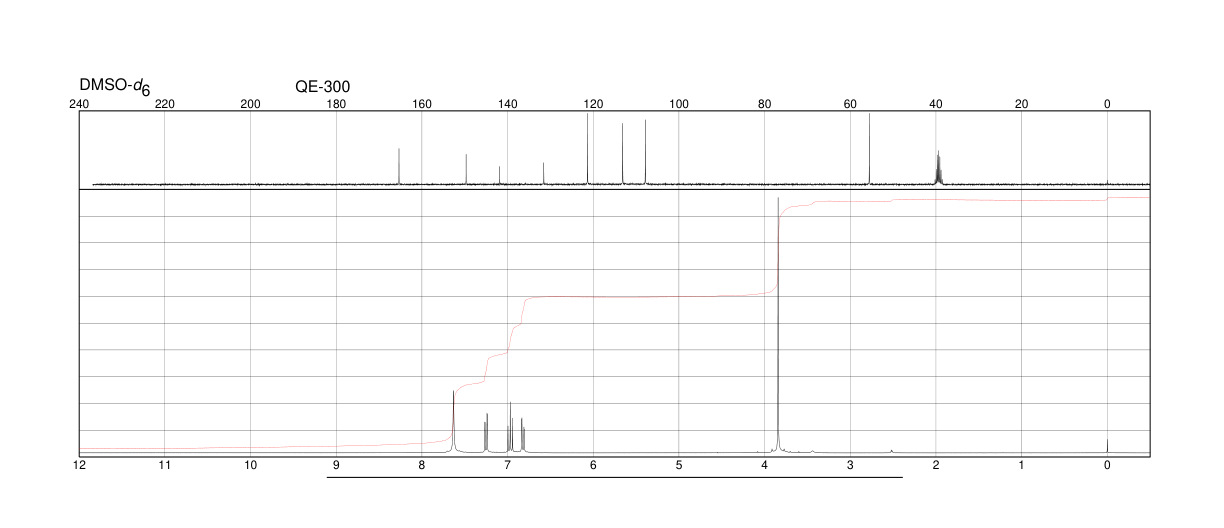
Task: Pick the proton singlet near 7.6 ppm
Action: click(x=454, y=422)
